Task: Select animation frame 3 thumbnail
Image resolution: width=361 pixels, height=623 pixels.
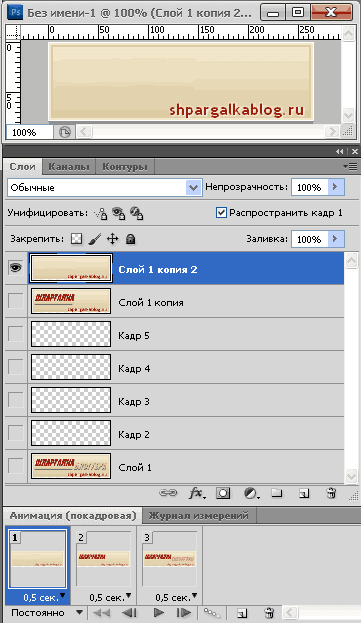Action: [170, 559]
